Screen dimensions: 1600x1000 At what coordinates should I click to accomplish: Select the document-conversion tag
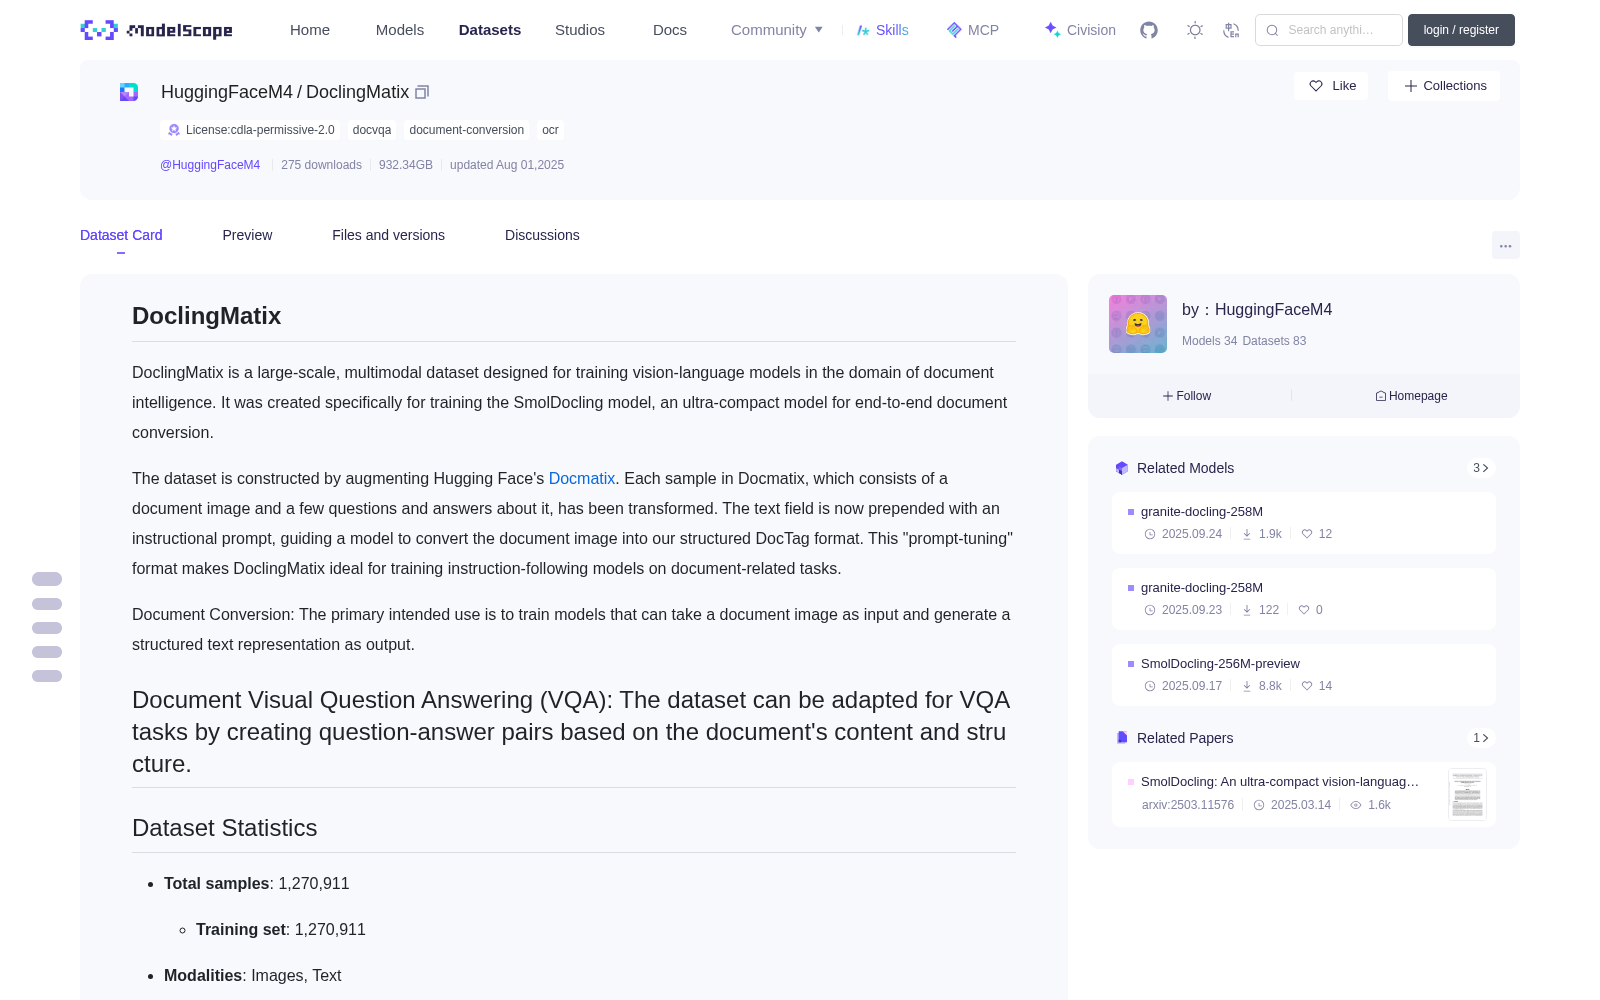[x=466, y=130]
